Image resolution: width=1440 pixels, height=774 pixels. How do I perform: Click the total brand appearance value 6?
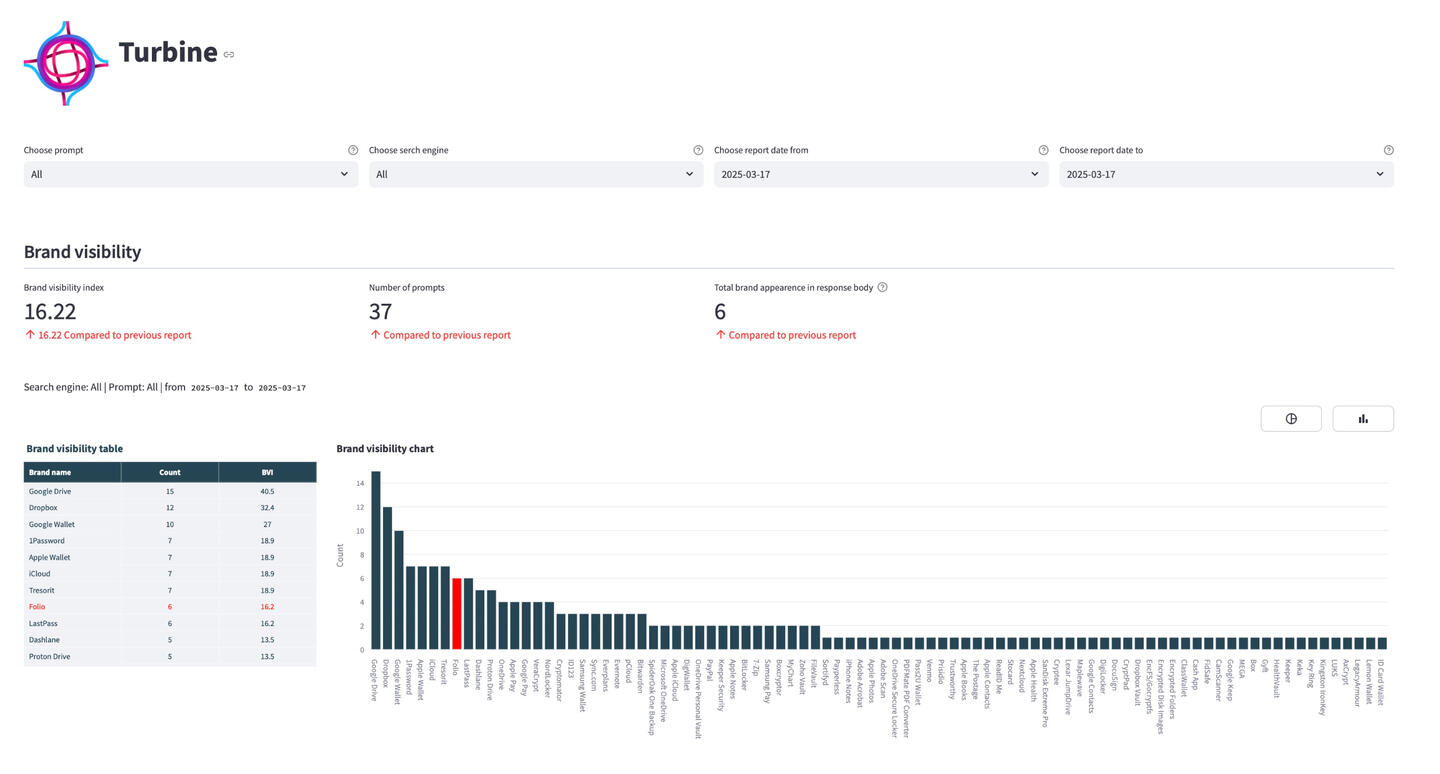pyautogui.click(x=720, y=312)
